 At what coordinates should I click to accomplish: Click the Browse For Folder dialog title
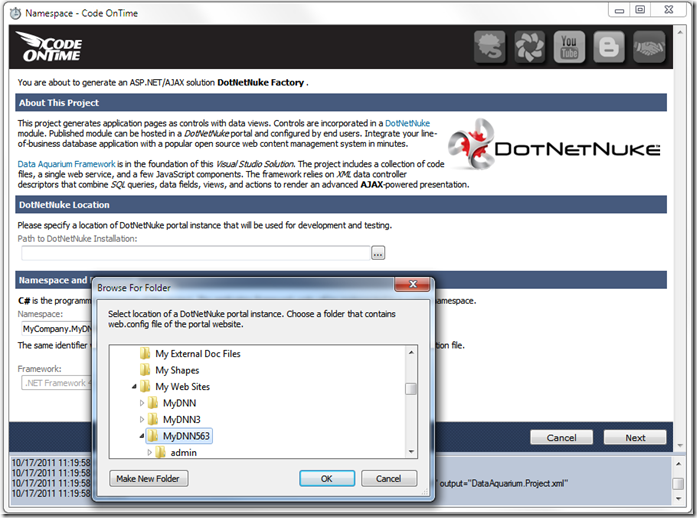(134, 288)
